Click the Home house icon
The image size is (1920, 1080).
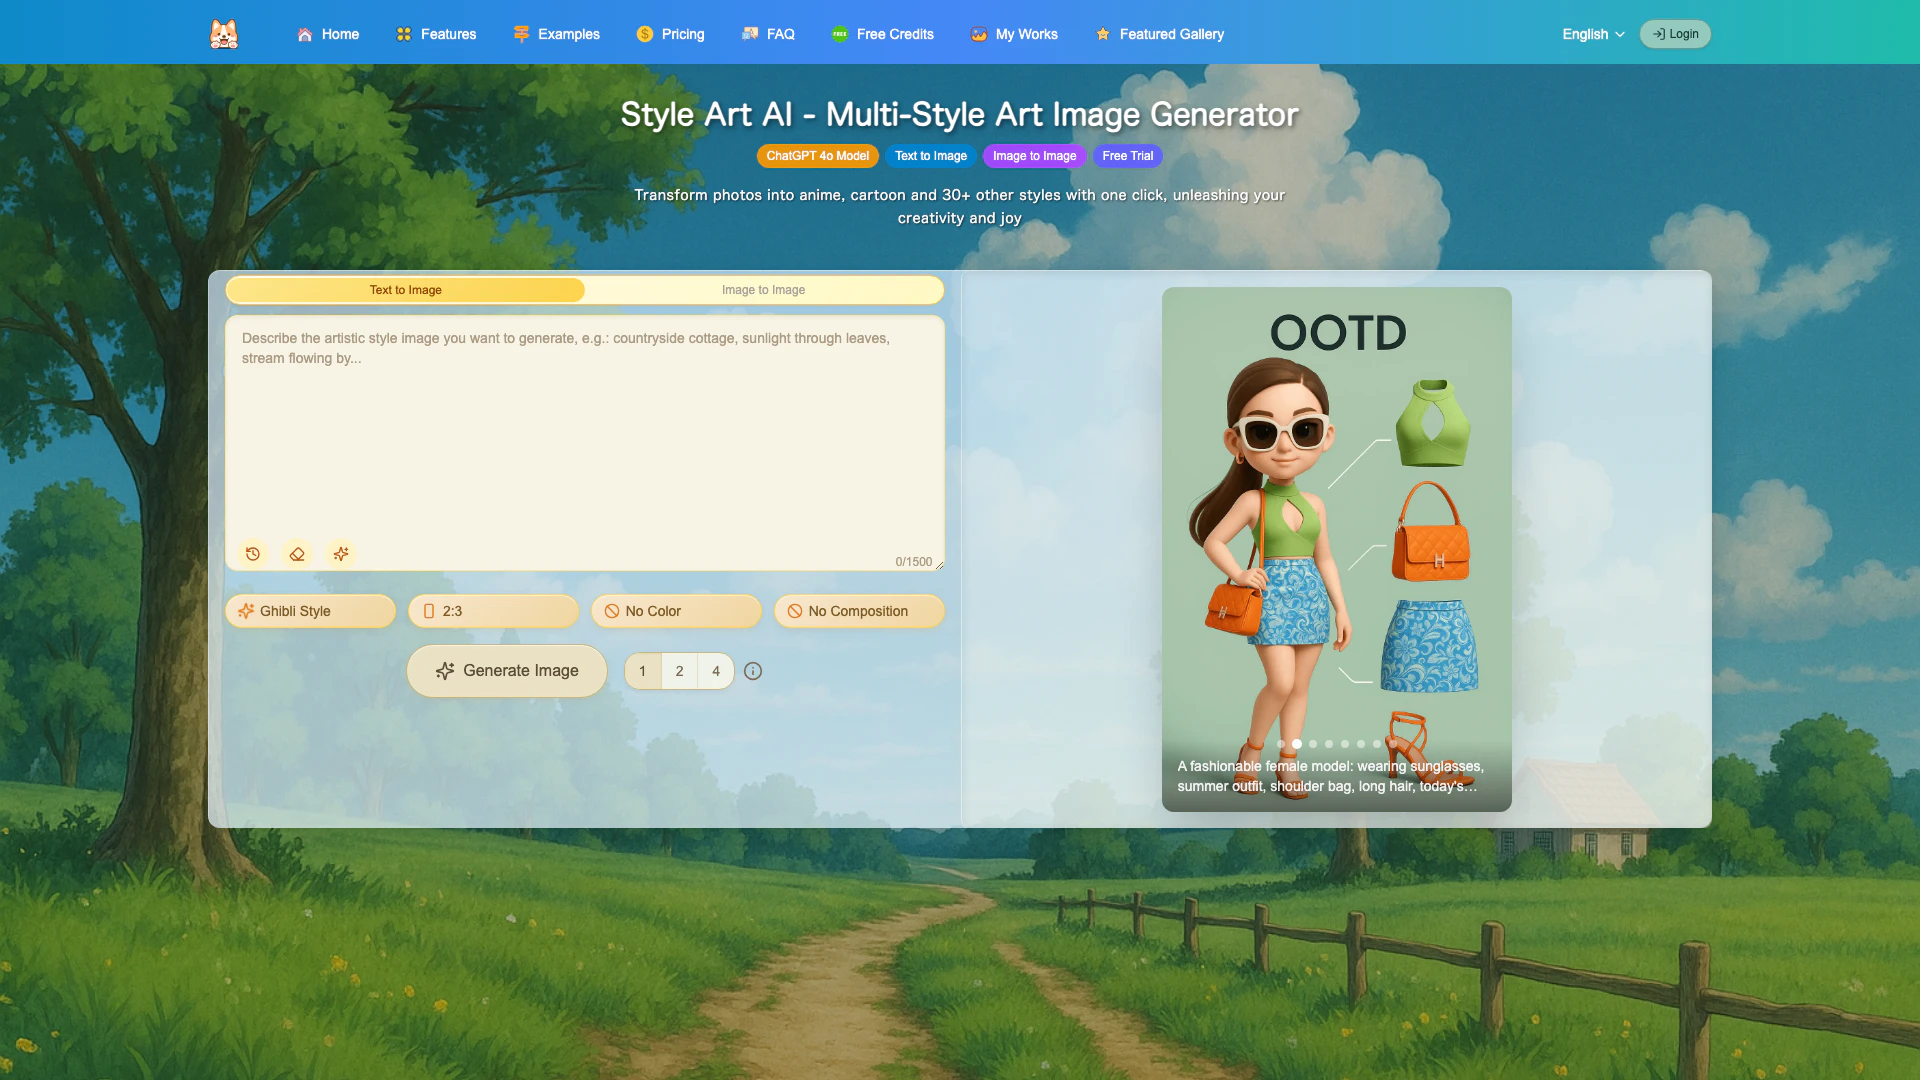305,34
